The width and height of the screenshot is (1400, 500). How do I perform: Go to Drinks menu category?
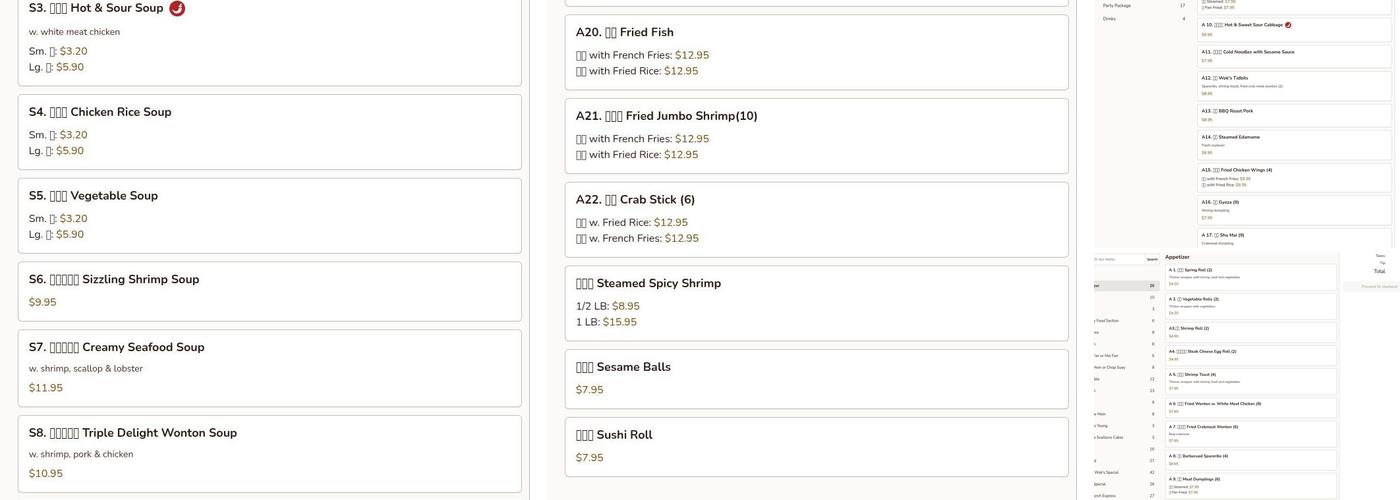1109,18
